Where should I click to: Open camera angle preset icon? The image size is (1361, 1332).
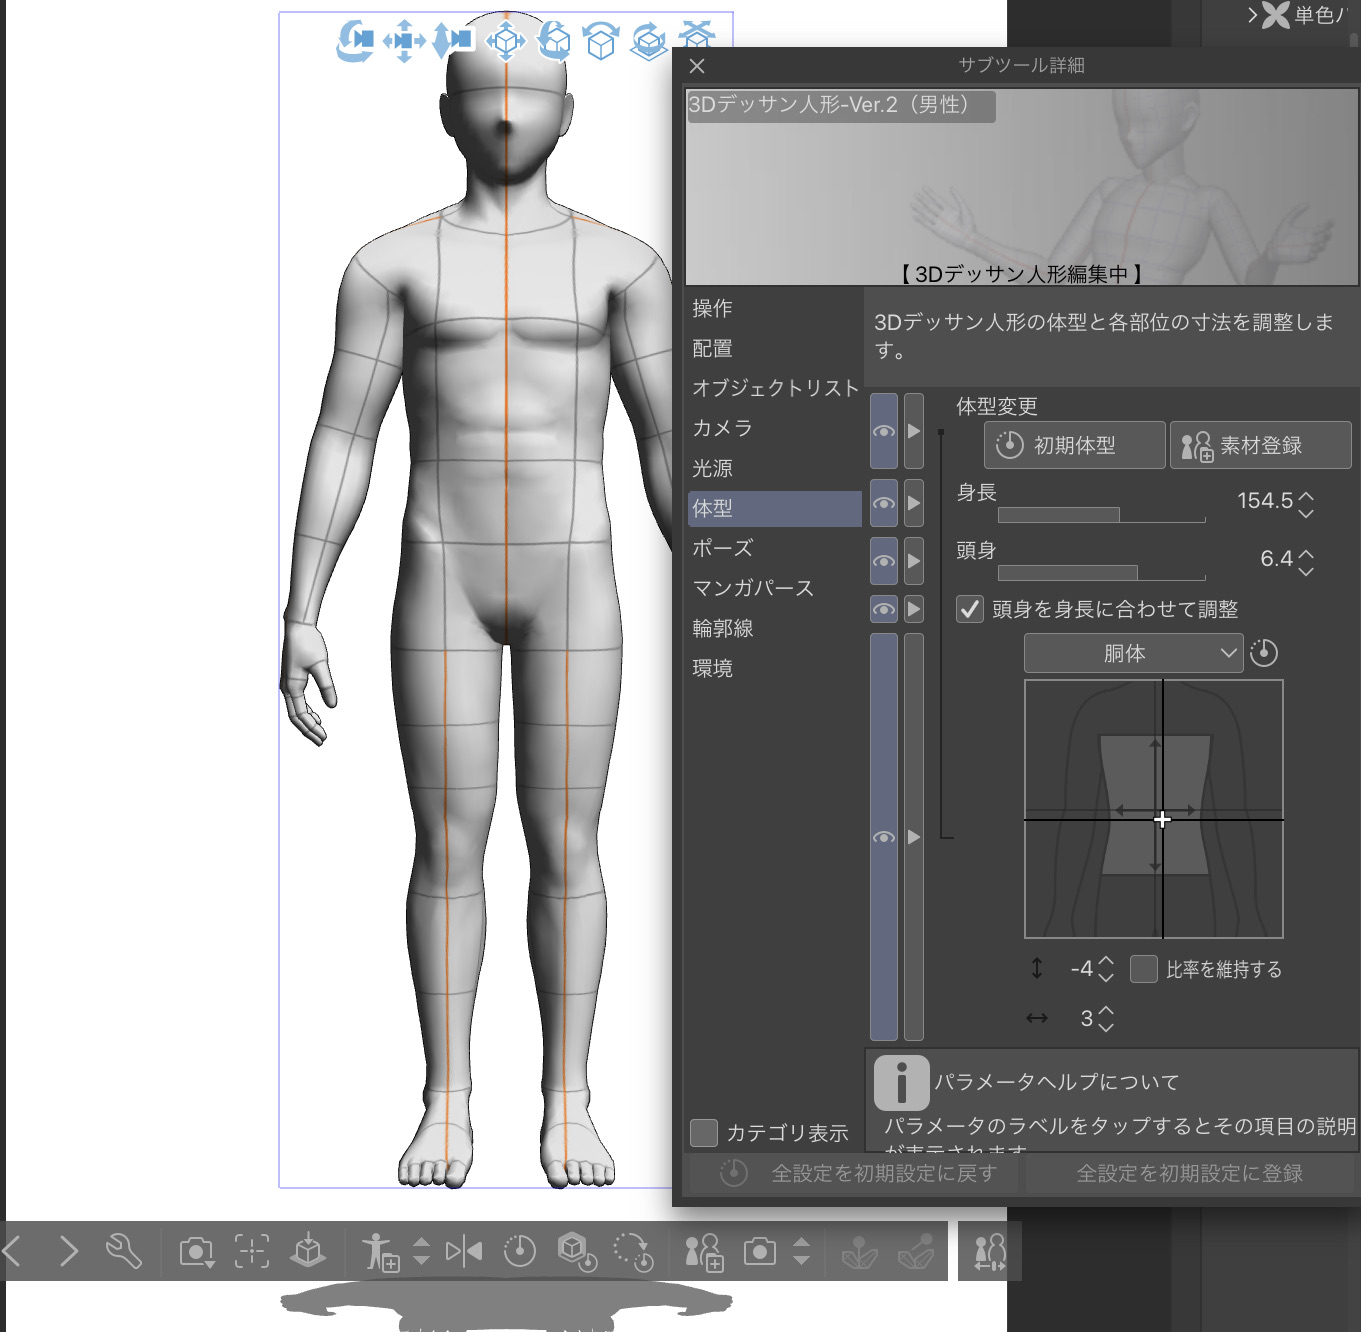(196, 1251)
